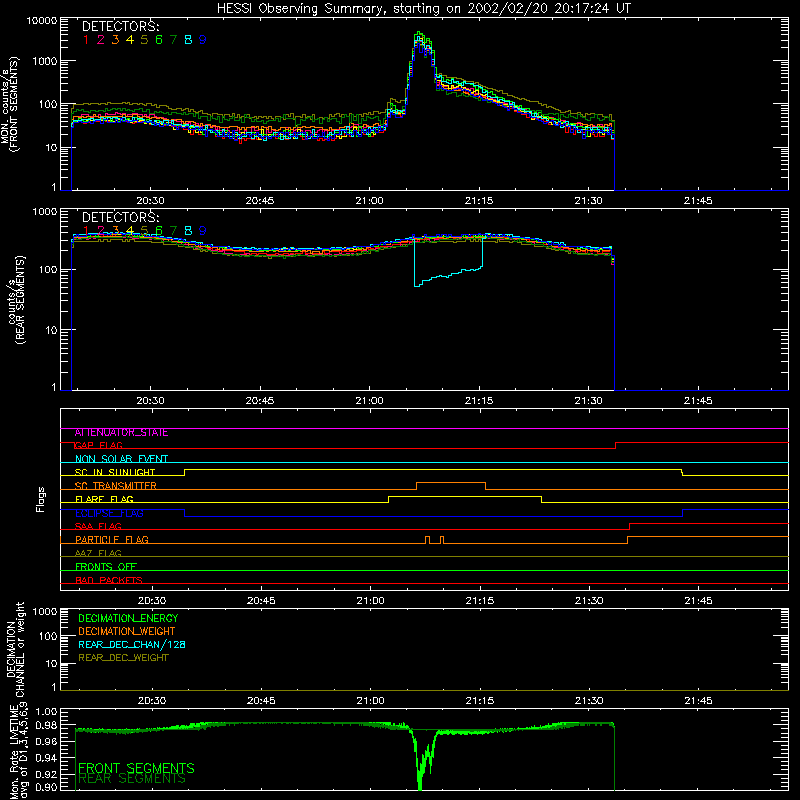The width and height of the screenshot is (800, 800).
Task: Click the SAA_FLAG label
Action: point(98,527)
